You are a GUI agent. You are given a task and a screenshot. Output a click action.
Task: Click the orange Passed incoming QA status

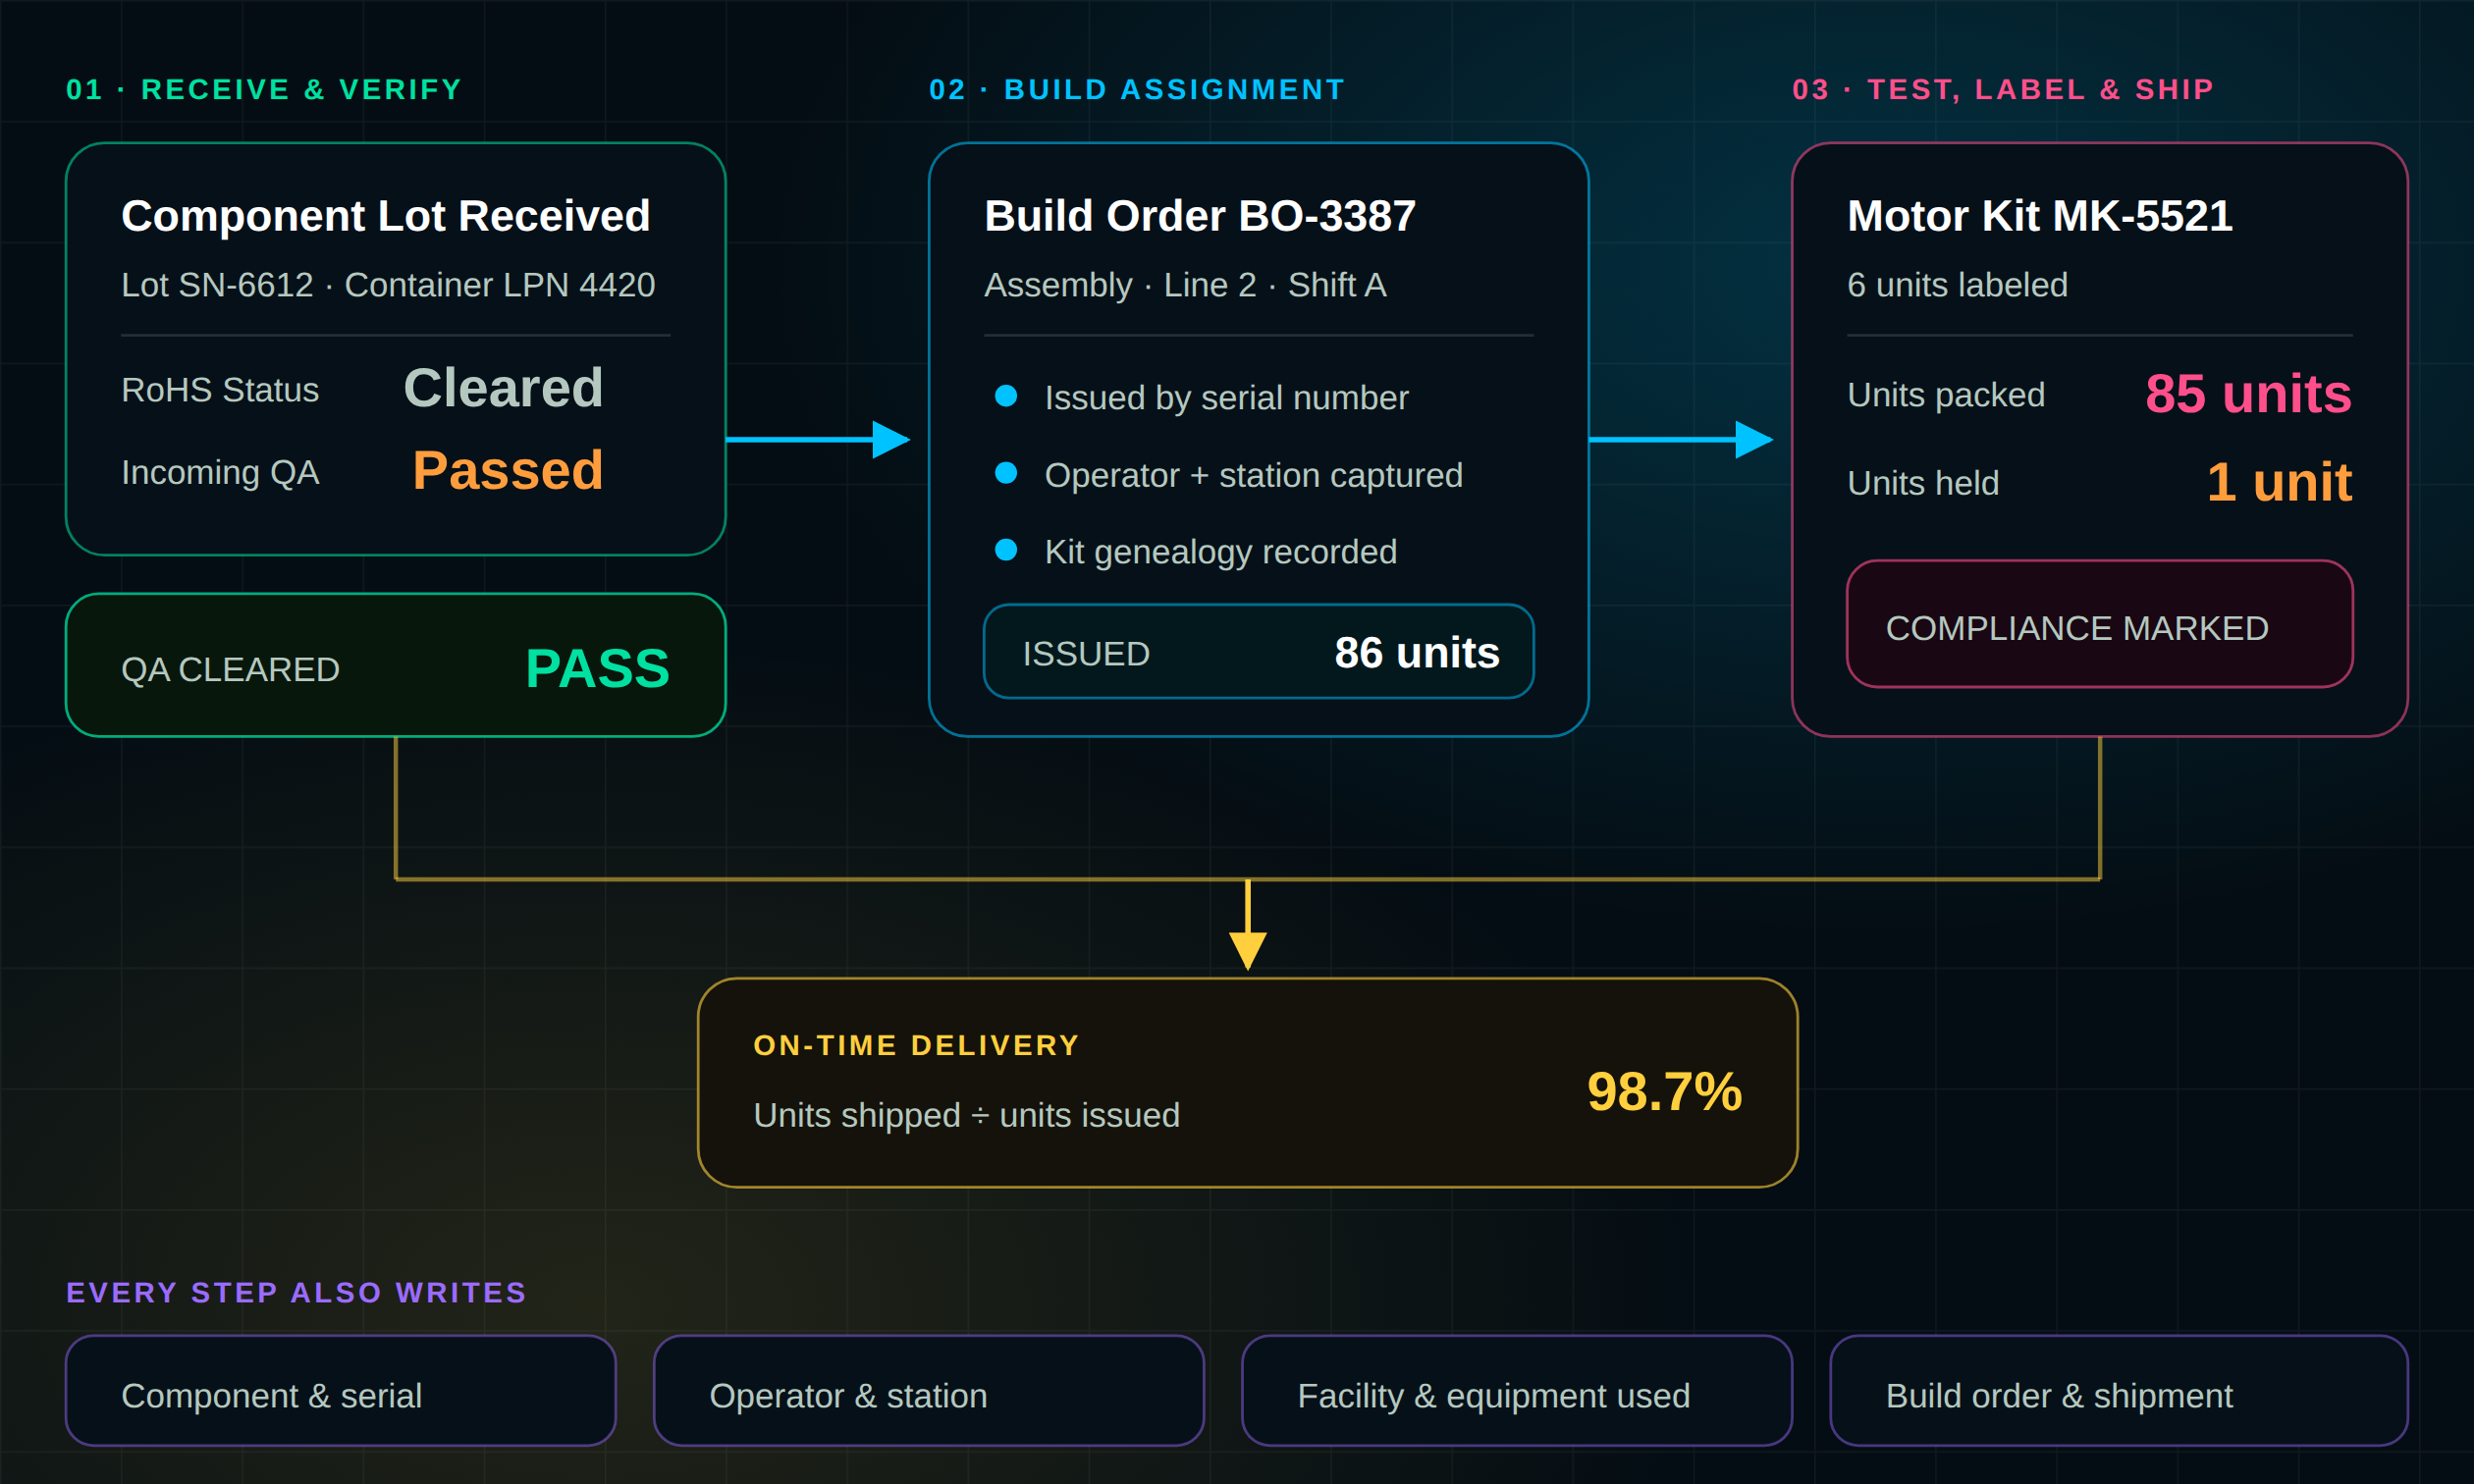point(508,470)
